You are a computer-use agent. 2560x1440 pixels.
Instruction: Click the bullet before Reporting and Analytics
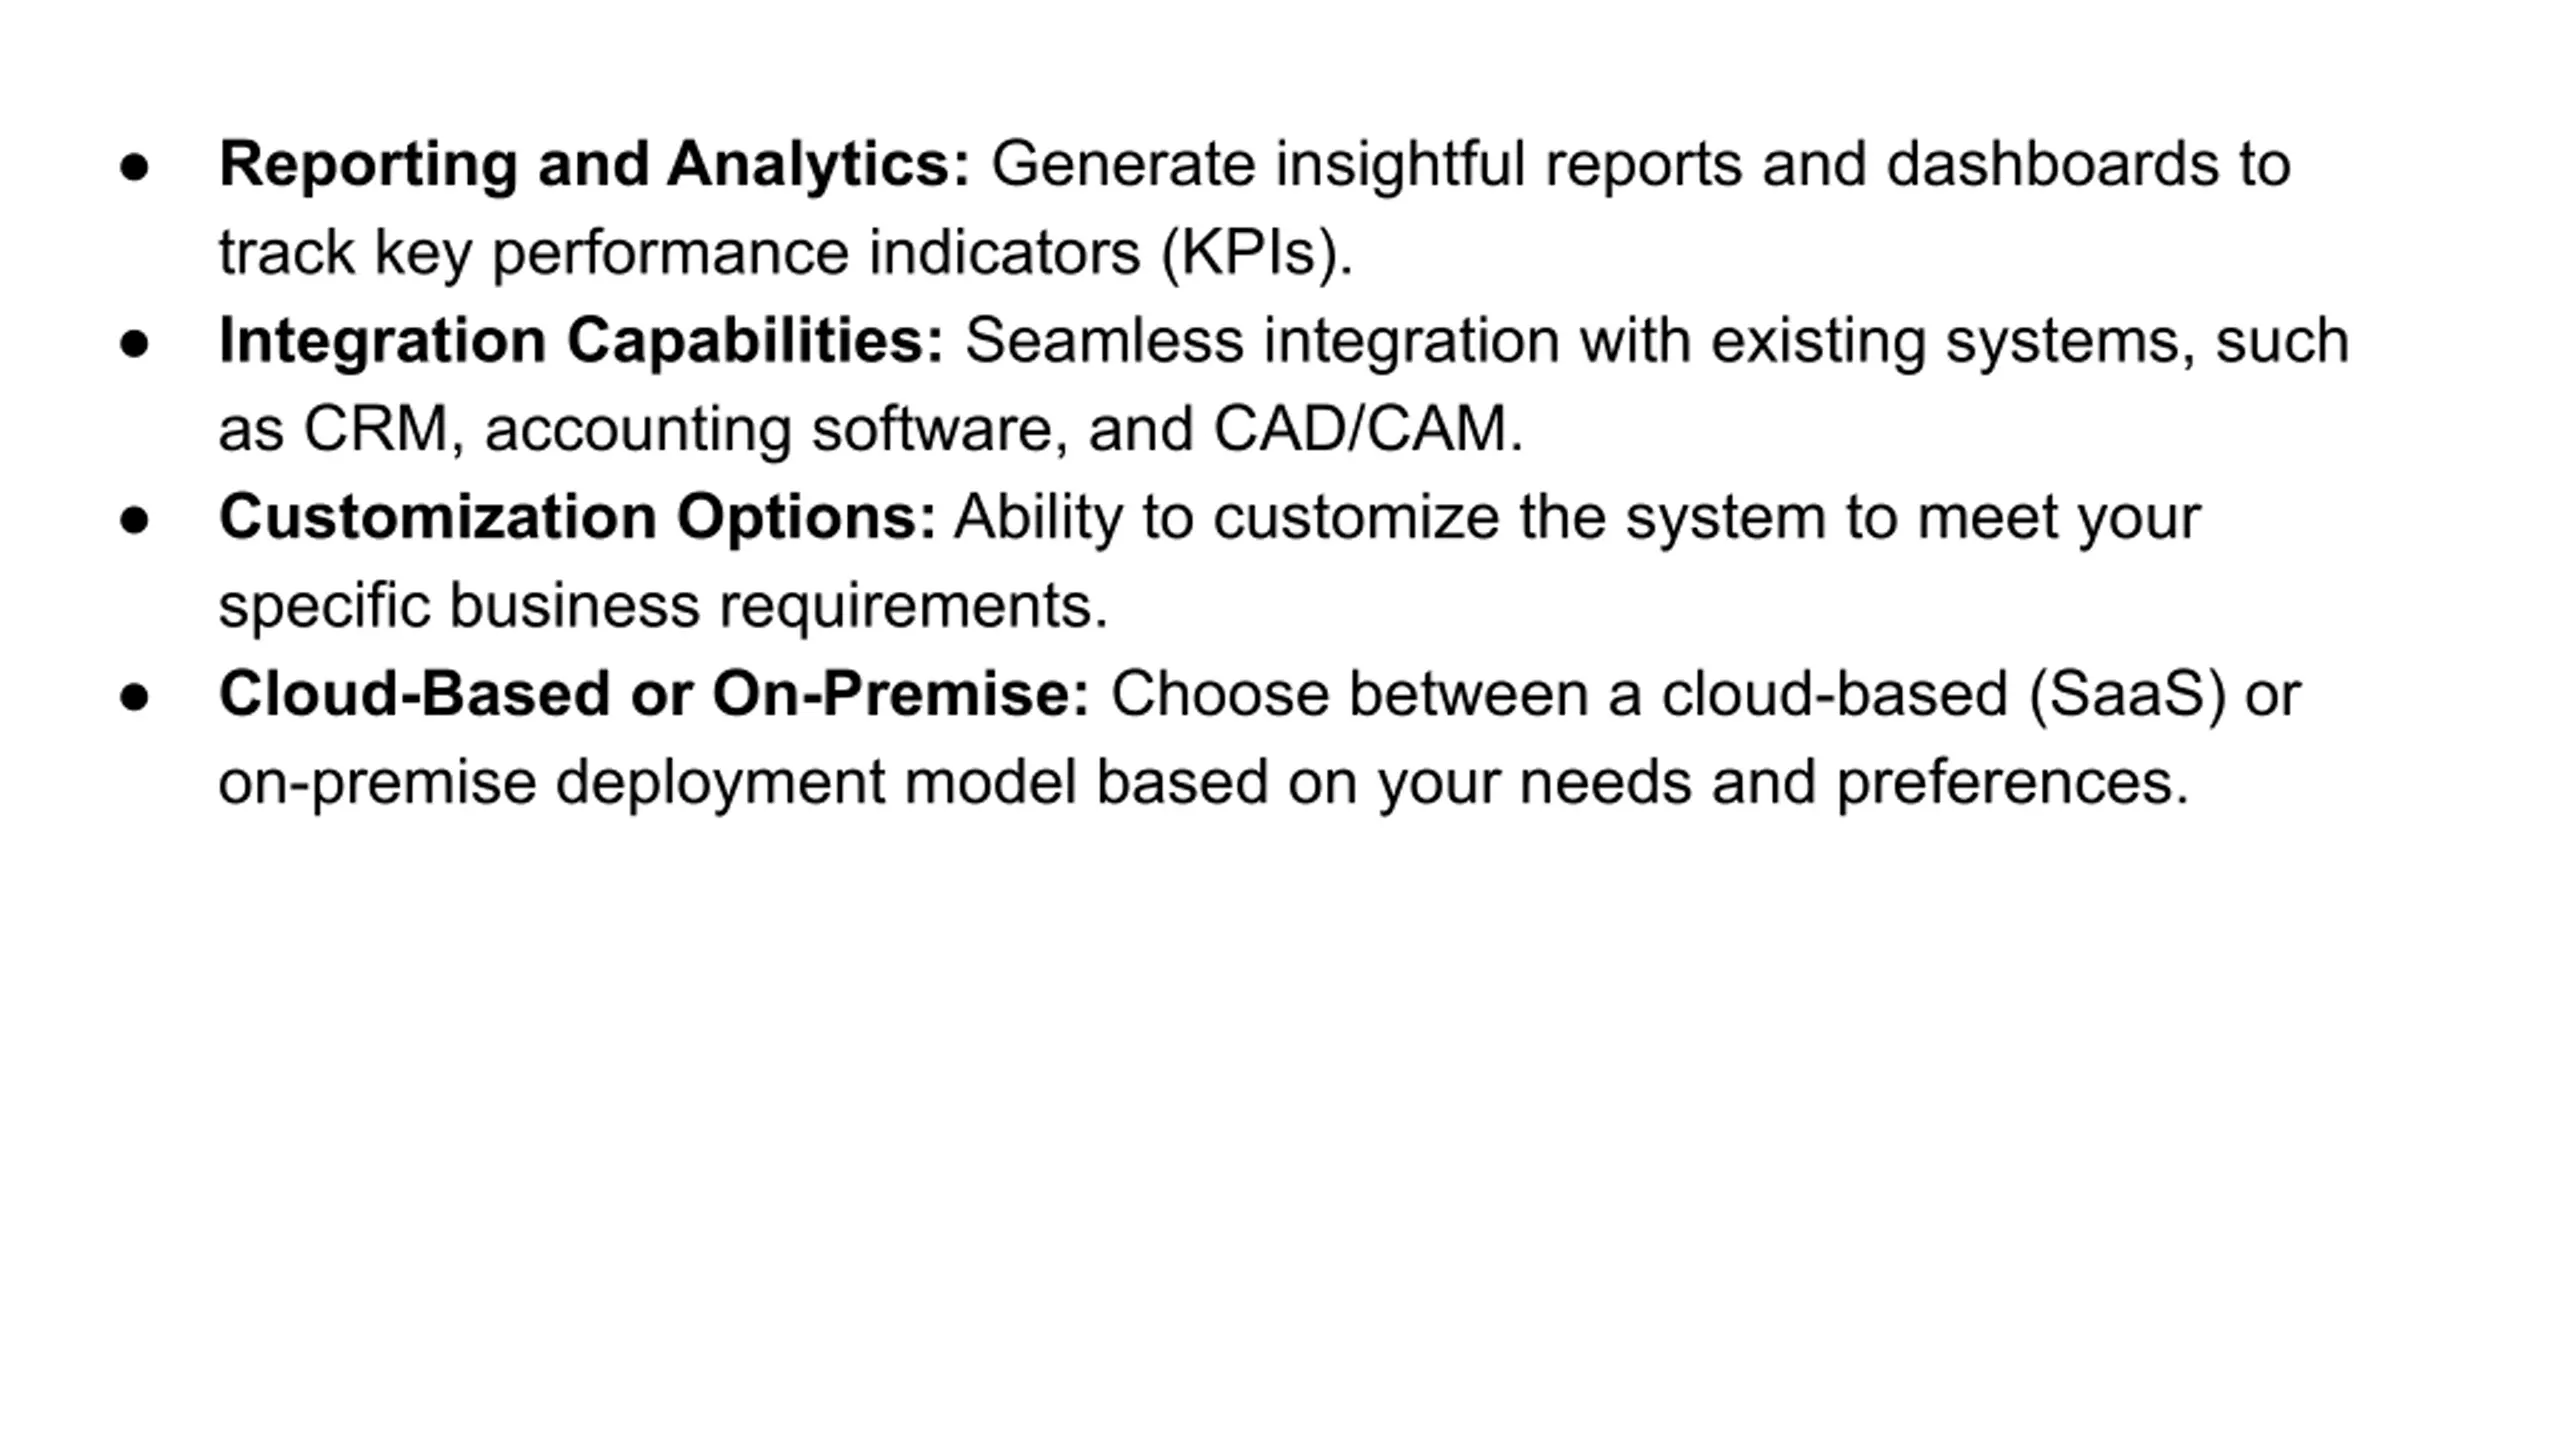click(x=134, y=167)
